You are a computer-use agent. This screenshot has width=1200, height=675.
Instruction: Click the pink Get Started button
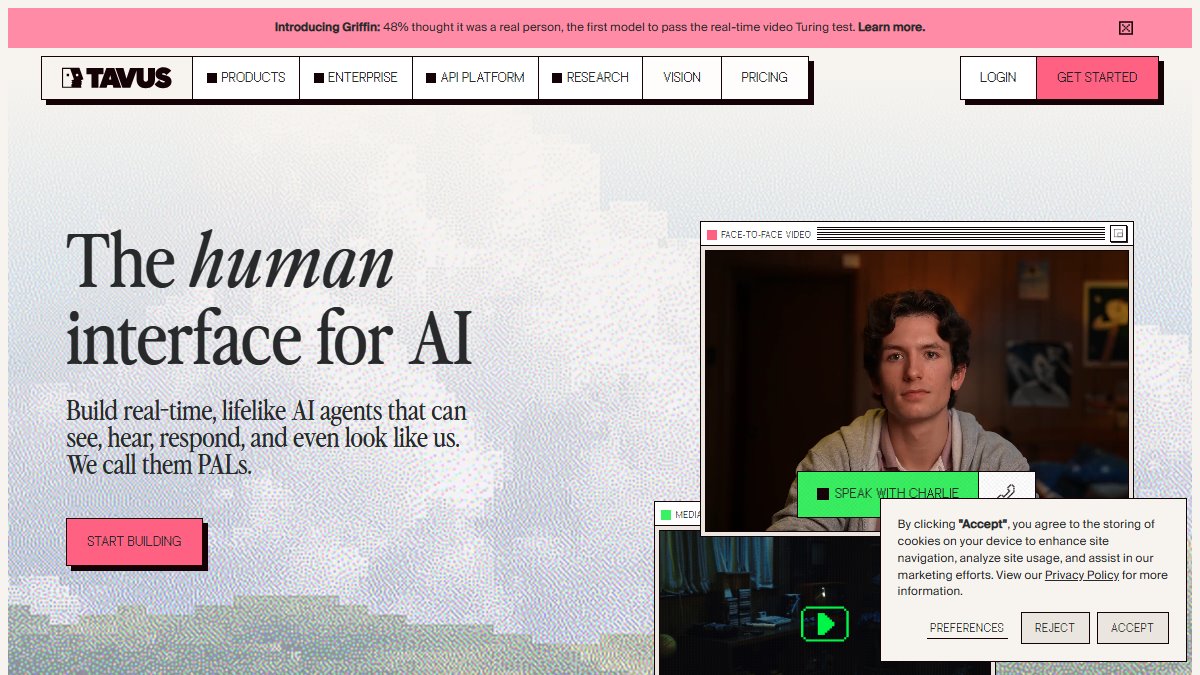coord(1097,77)
